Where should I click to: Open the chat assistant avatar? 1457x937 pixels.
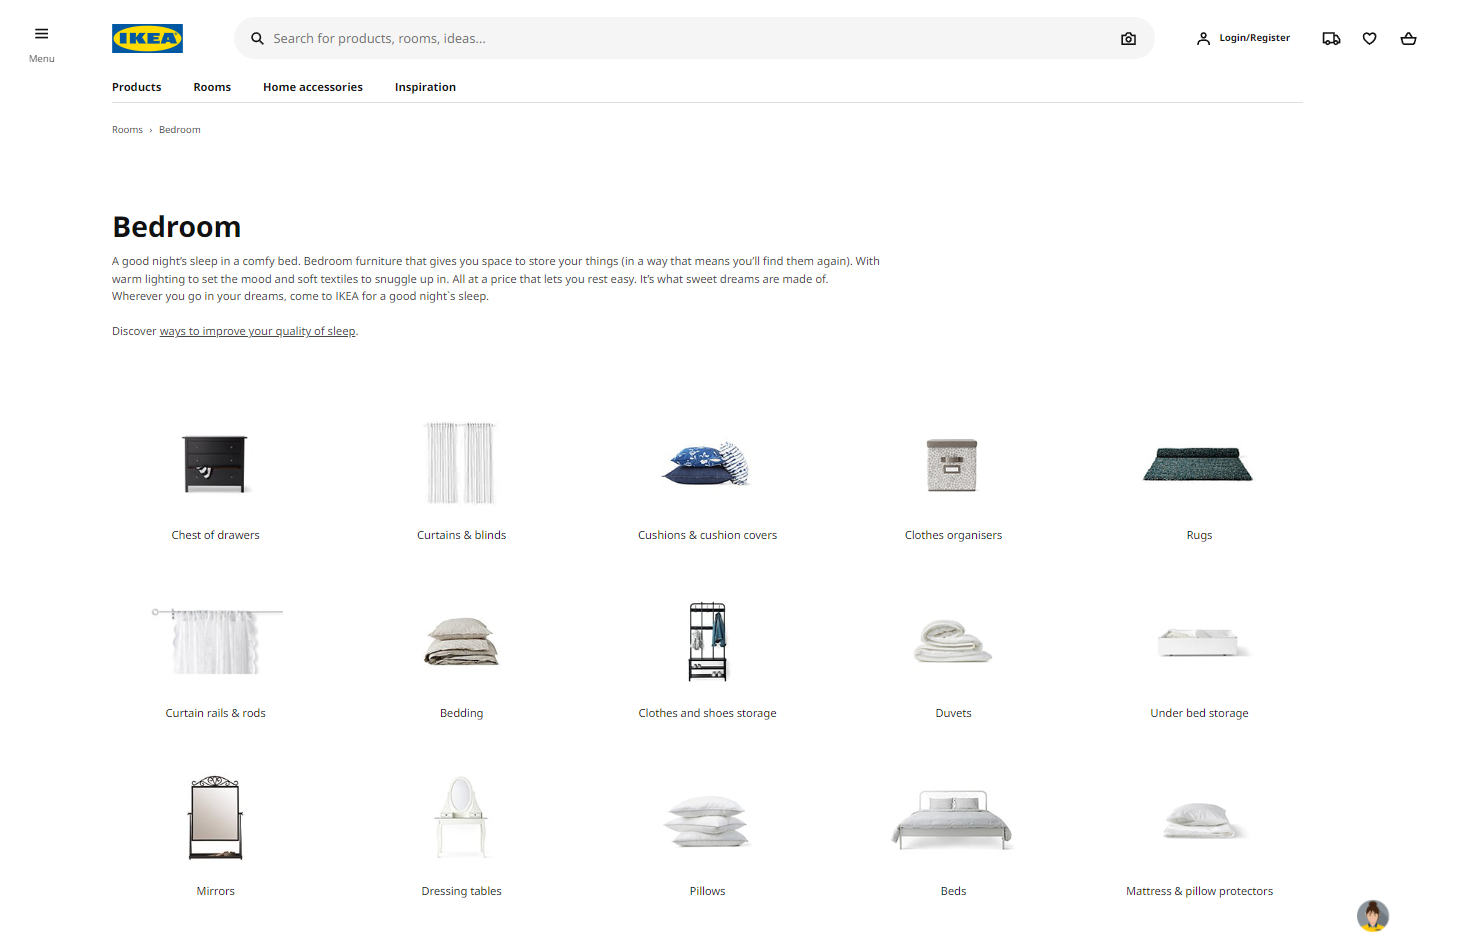pos(1372,916)
